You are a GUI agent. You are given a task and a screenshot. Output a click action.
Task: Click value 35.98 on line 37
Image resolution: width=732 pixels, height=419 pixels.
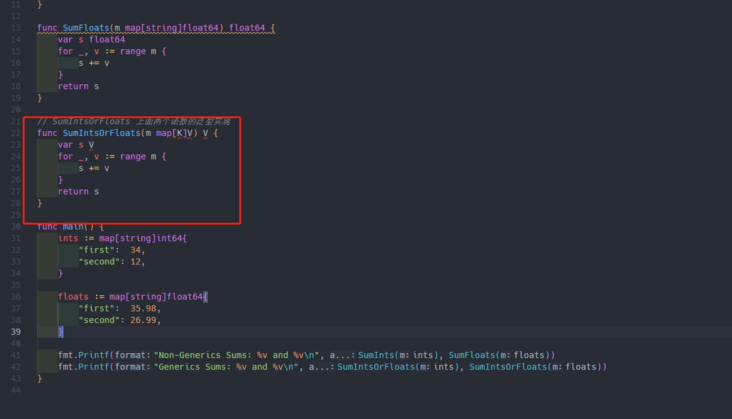tap(143, 308)
